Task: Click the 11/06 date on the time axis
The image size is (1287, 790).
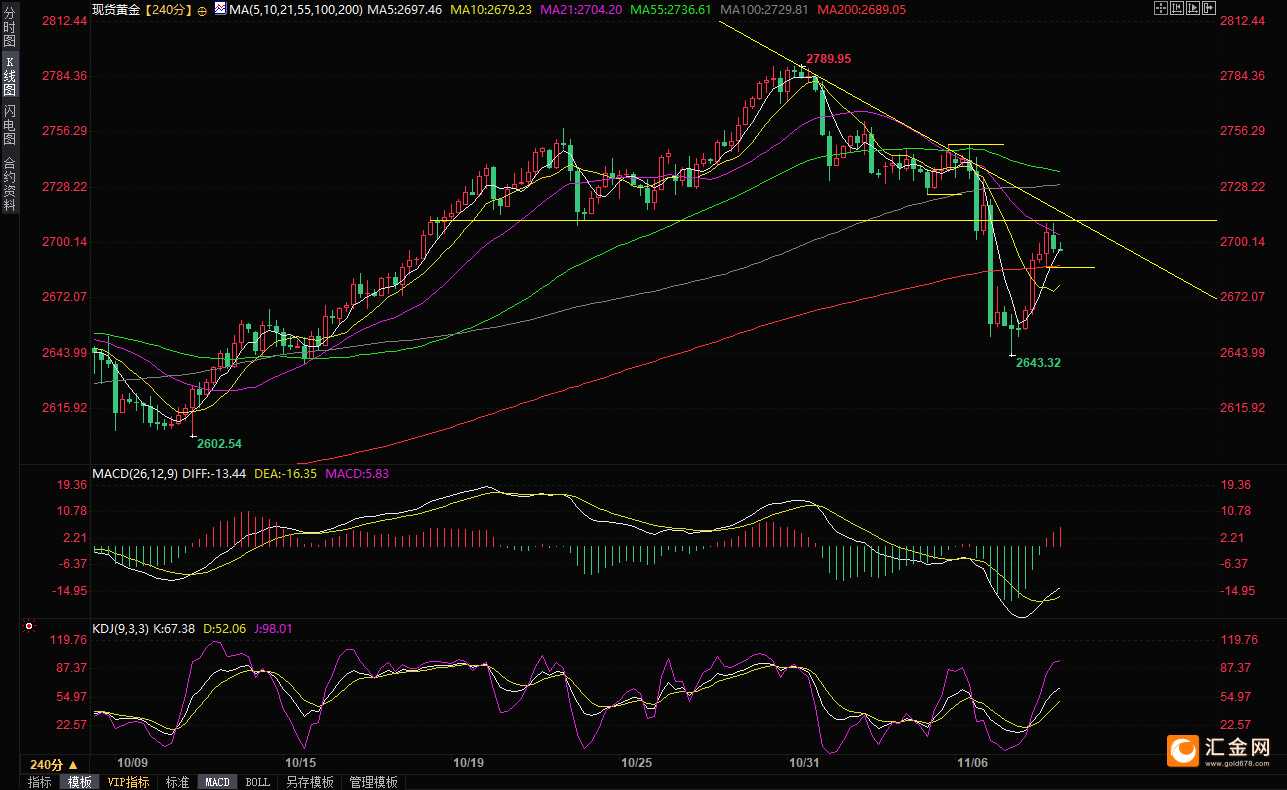Action: pos(972,763)
